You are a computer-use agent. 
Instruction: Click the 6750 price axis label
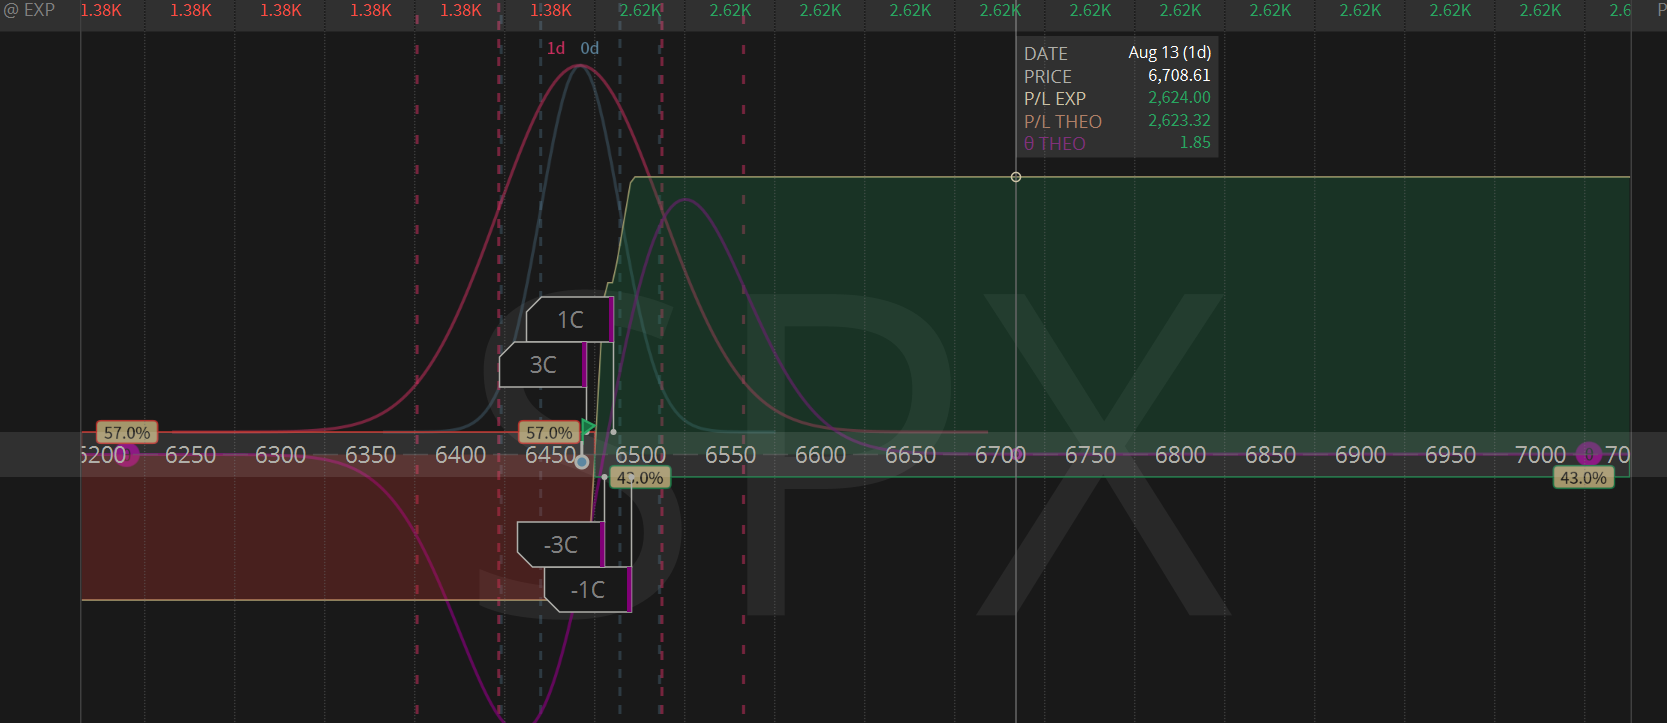1090,455
